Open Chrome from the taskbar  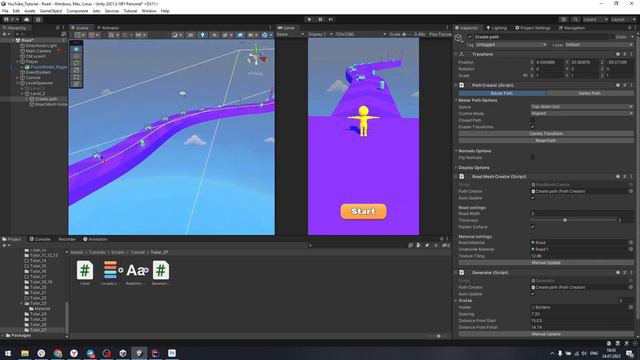(58, 353)
